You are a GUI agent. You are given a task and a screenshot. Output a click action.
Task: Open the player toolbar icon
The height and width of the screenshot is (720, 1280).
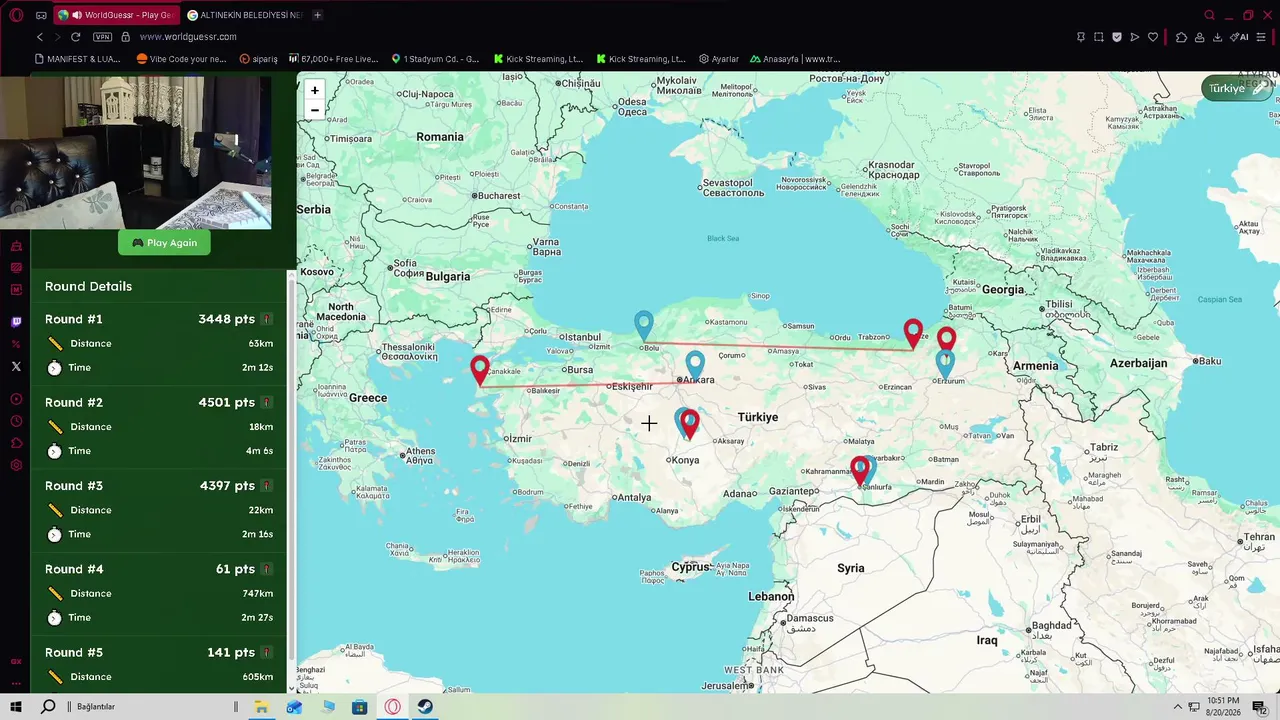click(x=1135, y=37)
